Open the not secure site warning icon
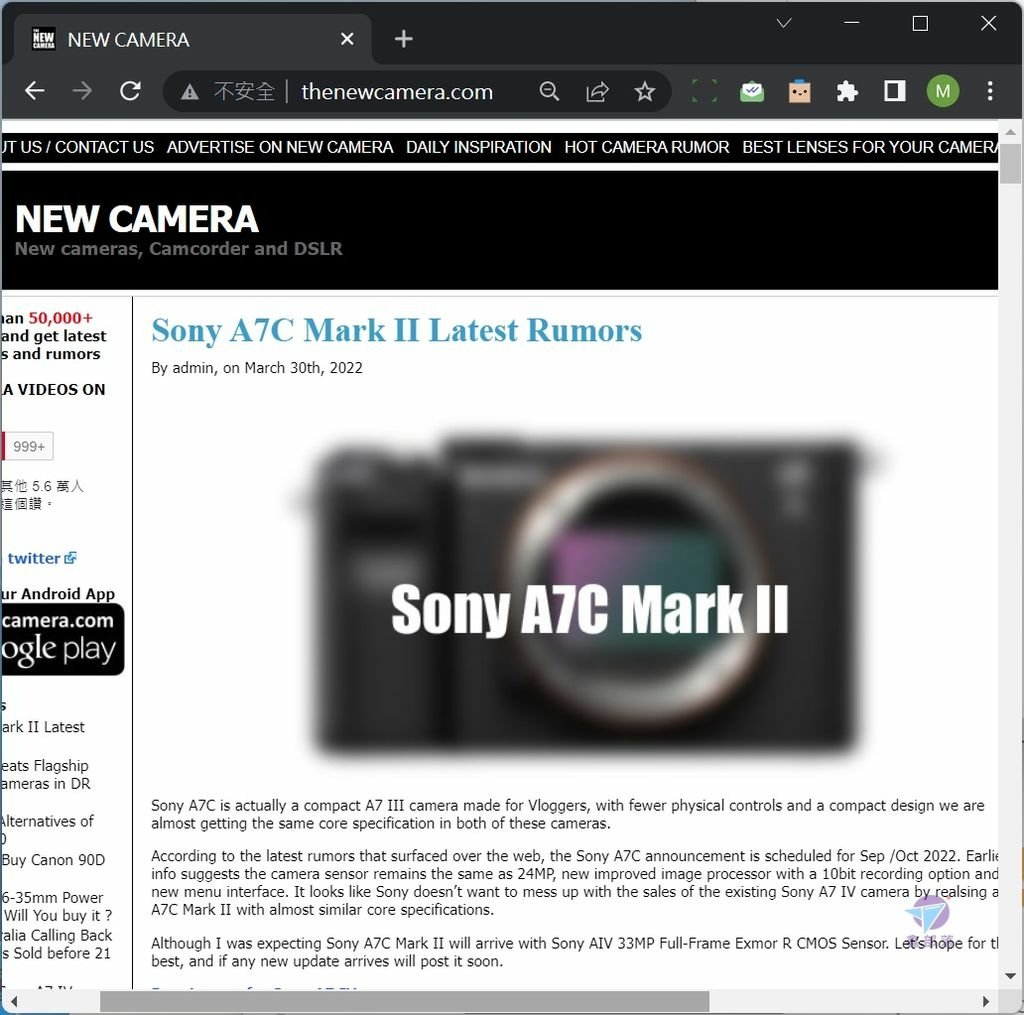 click(189, 91)
